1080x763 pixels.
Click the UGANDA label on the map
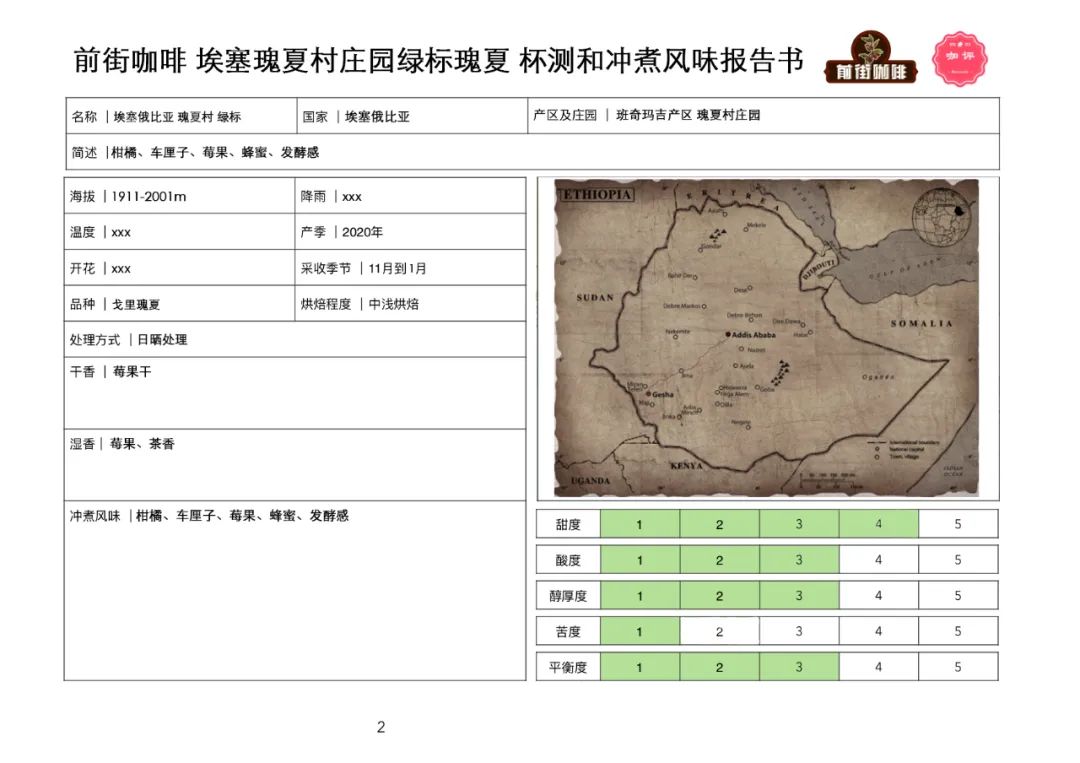click(x=590, y=480)
